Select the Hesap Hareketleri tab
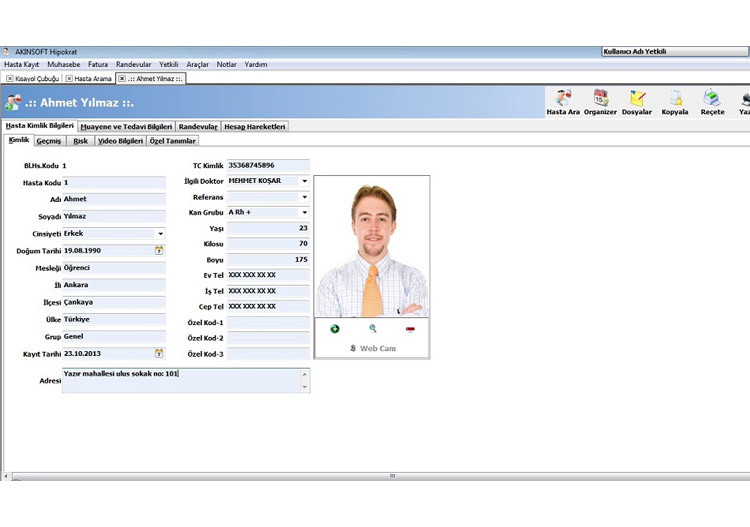Viewport: 750px width, 527px height. (254, 127)
